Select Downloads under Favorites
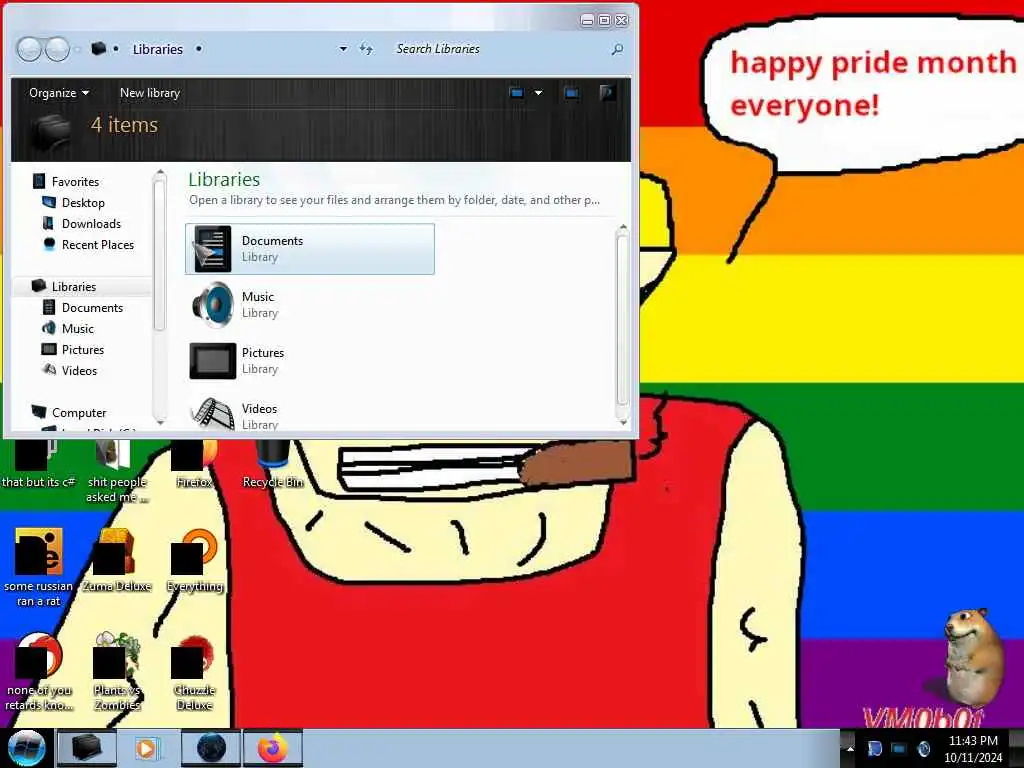Viewport: 1024px width, 768px height. click(x=91, y=223)
